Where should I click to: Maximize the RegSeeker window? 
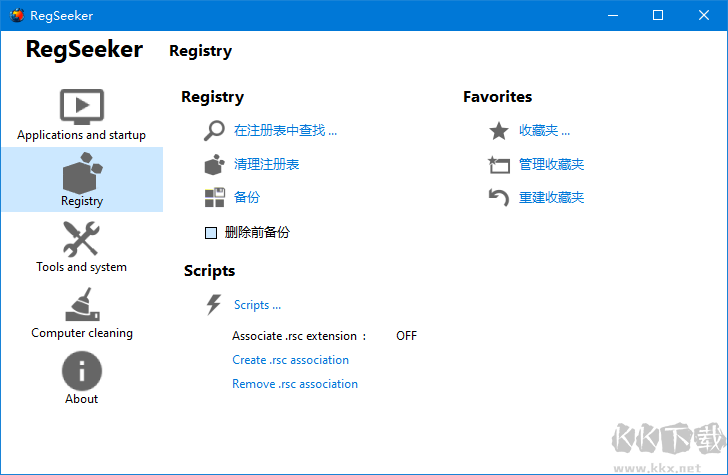point(658,15)
